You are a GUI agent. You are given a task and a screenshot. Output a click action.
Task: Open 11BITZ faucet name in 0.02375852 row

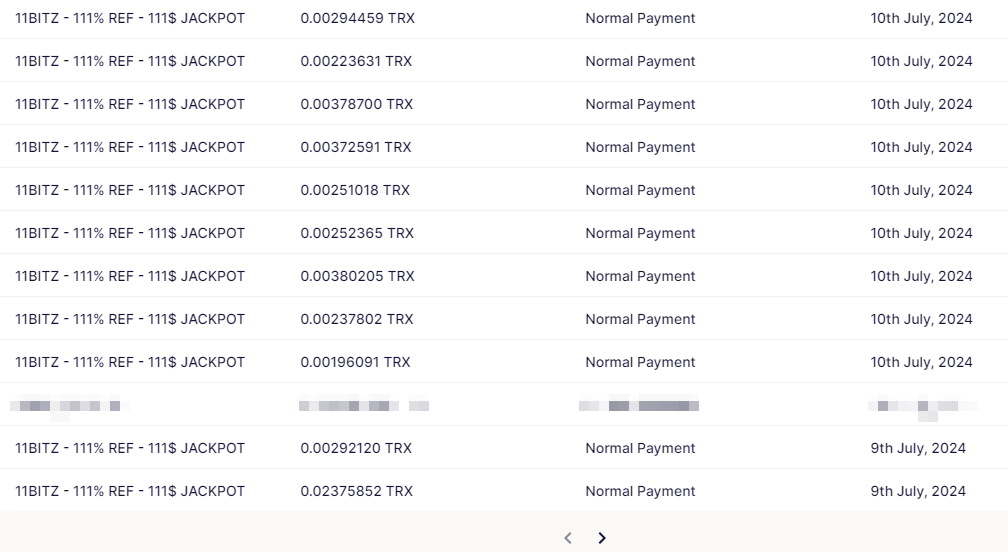click(130, 492)
